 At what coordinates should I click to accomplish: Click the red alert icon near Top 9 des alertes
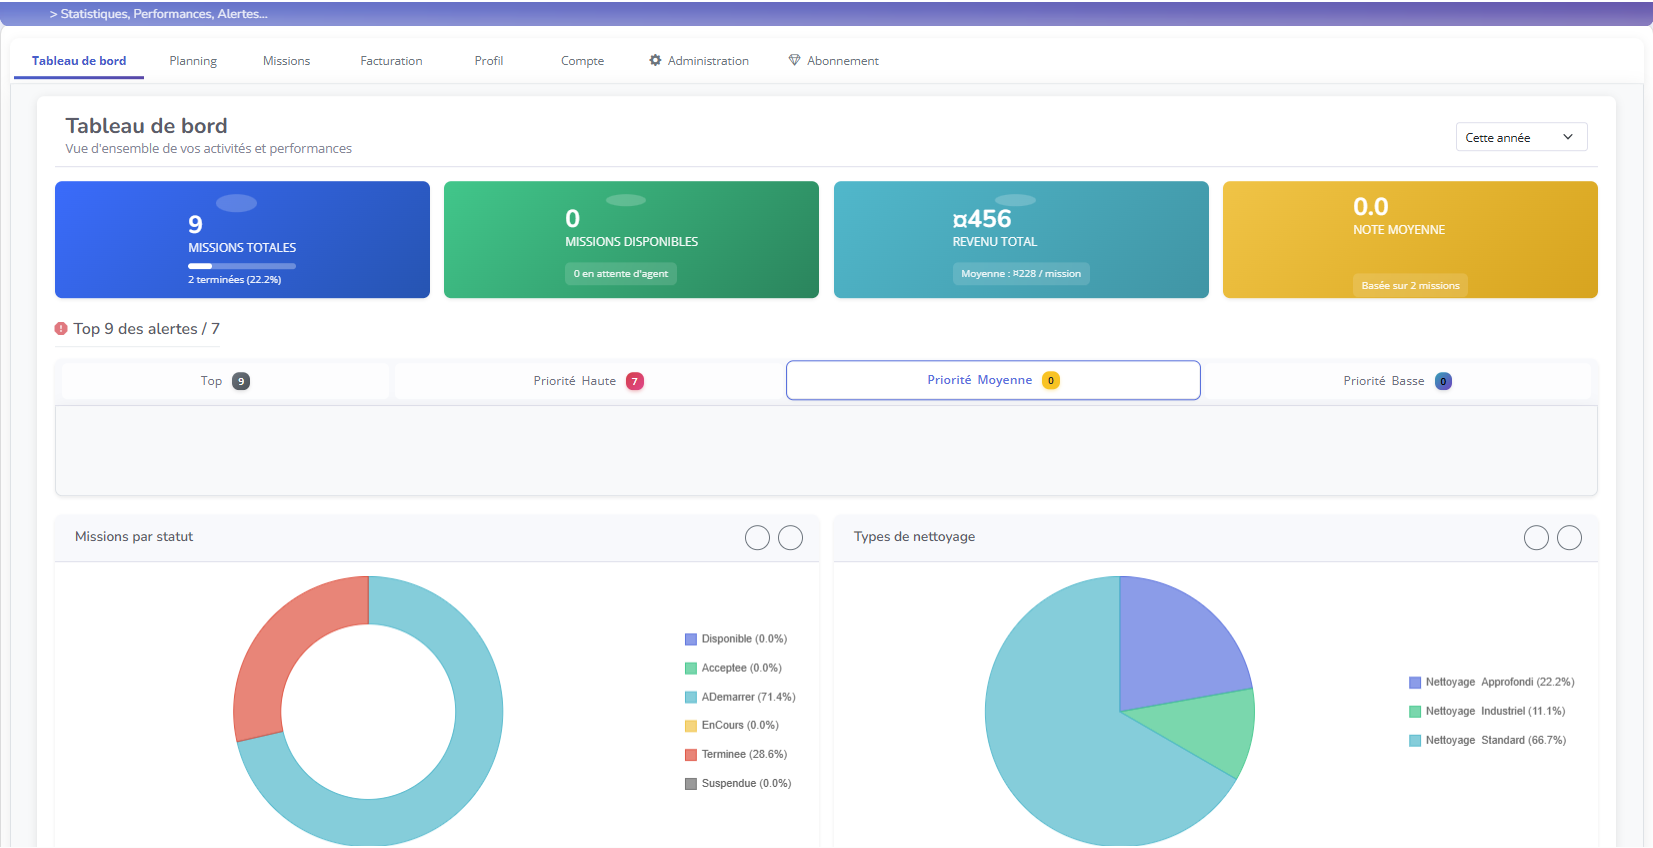61,329
